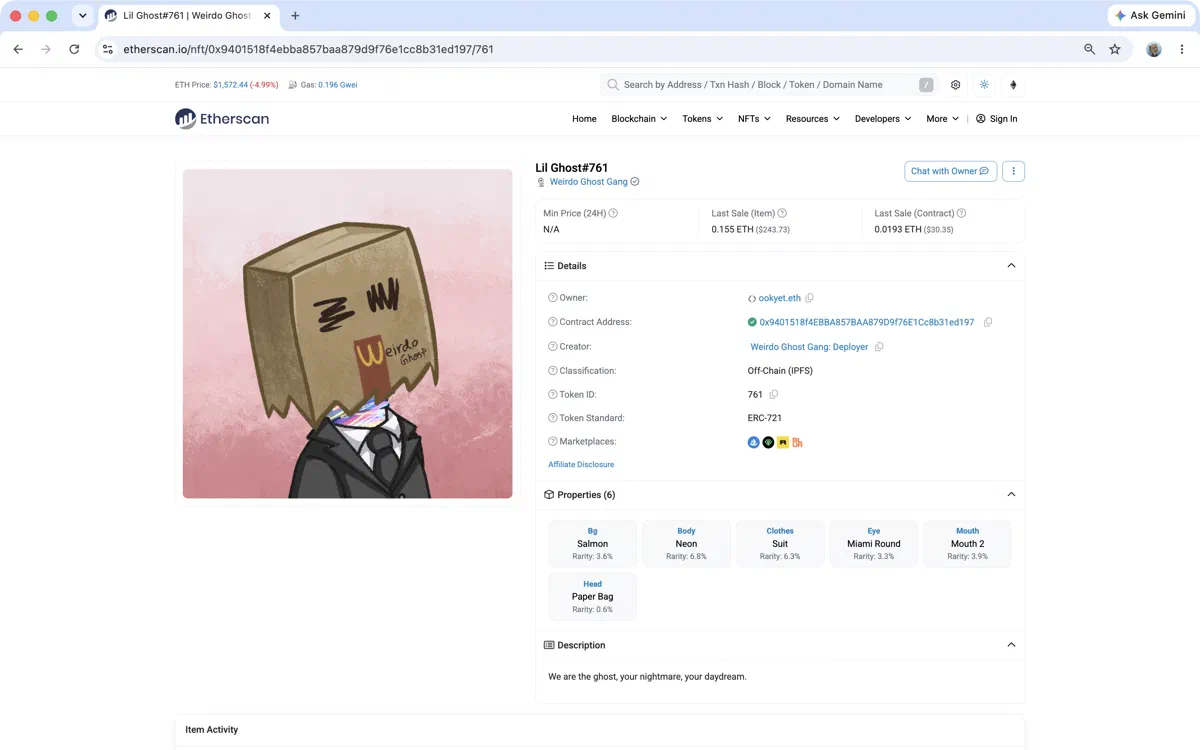Click the help icon beside Token ID
This screenshot has height=750, width=1200.
[552, 395]
